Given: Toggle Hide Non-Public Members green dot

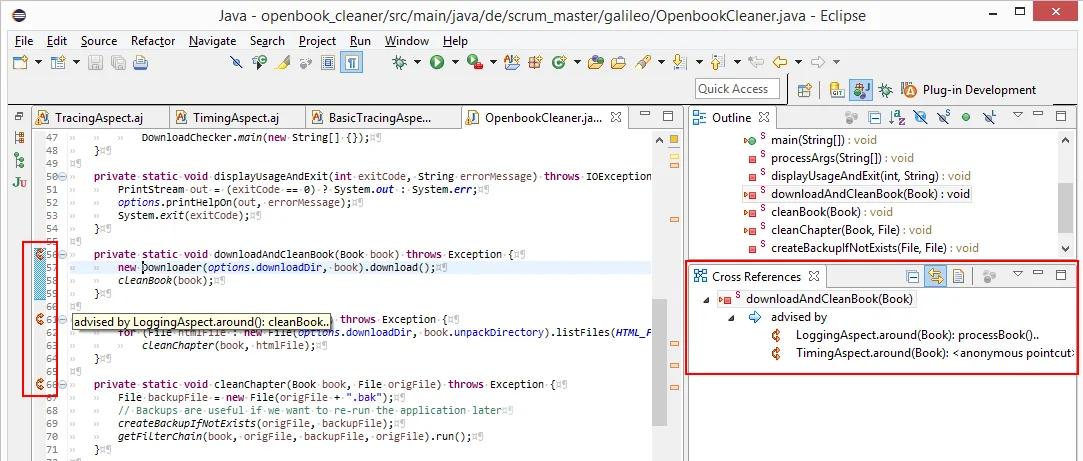Looking at the screenshot, I should point(966,117).
